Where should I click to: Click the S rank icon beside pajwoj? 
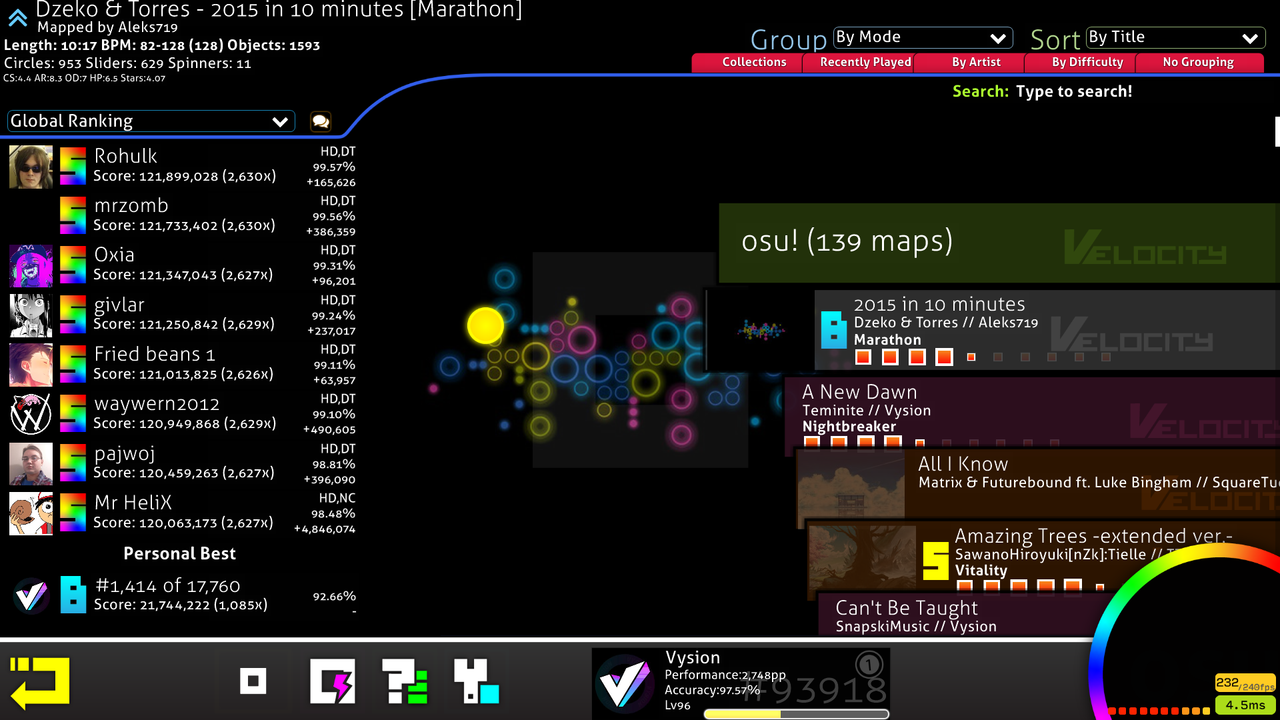73,464
